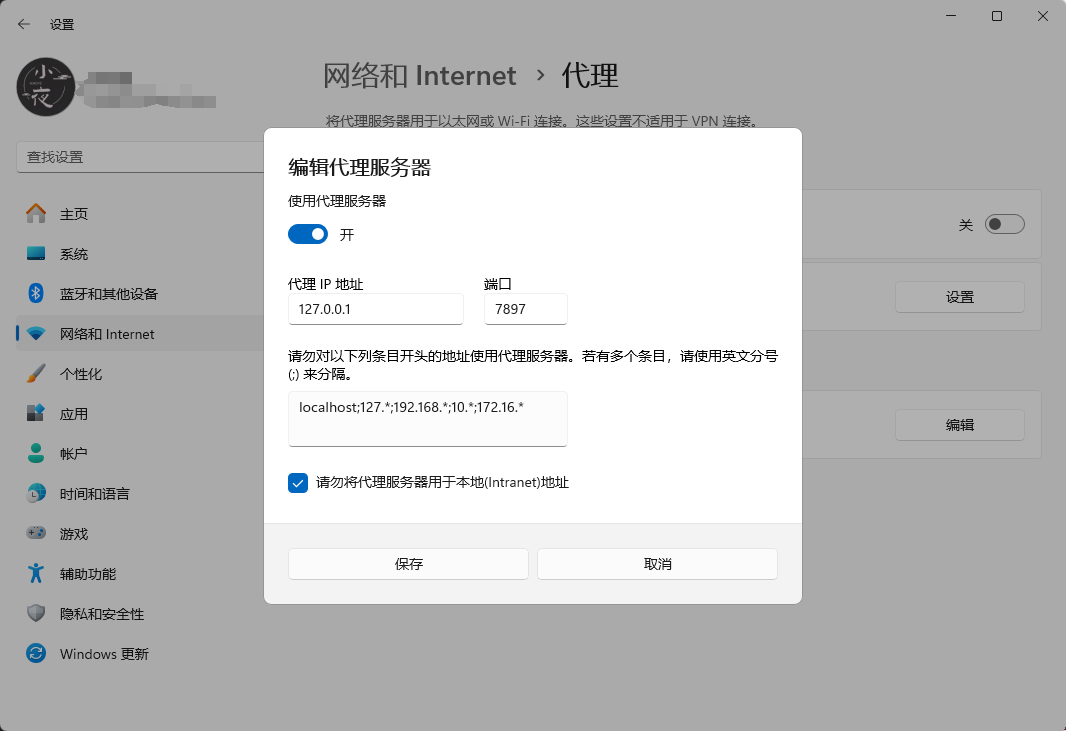1066x731 pixels.
Task: Click the Bluetooth icon in sidebar
Action: click(x=36, y=294)
